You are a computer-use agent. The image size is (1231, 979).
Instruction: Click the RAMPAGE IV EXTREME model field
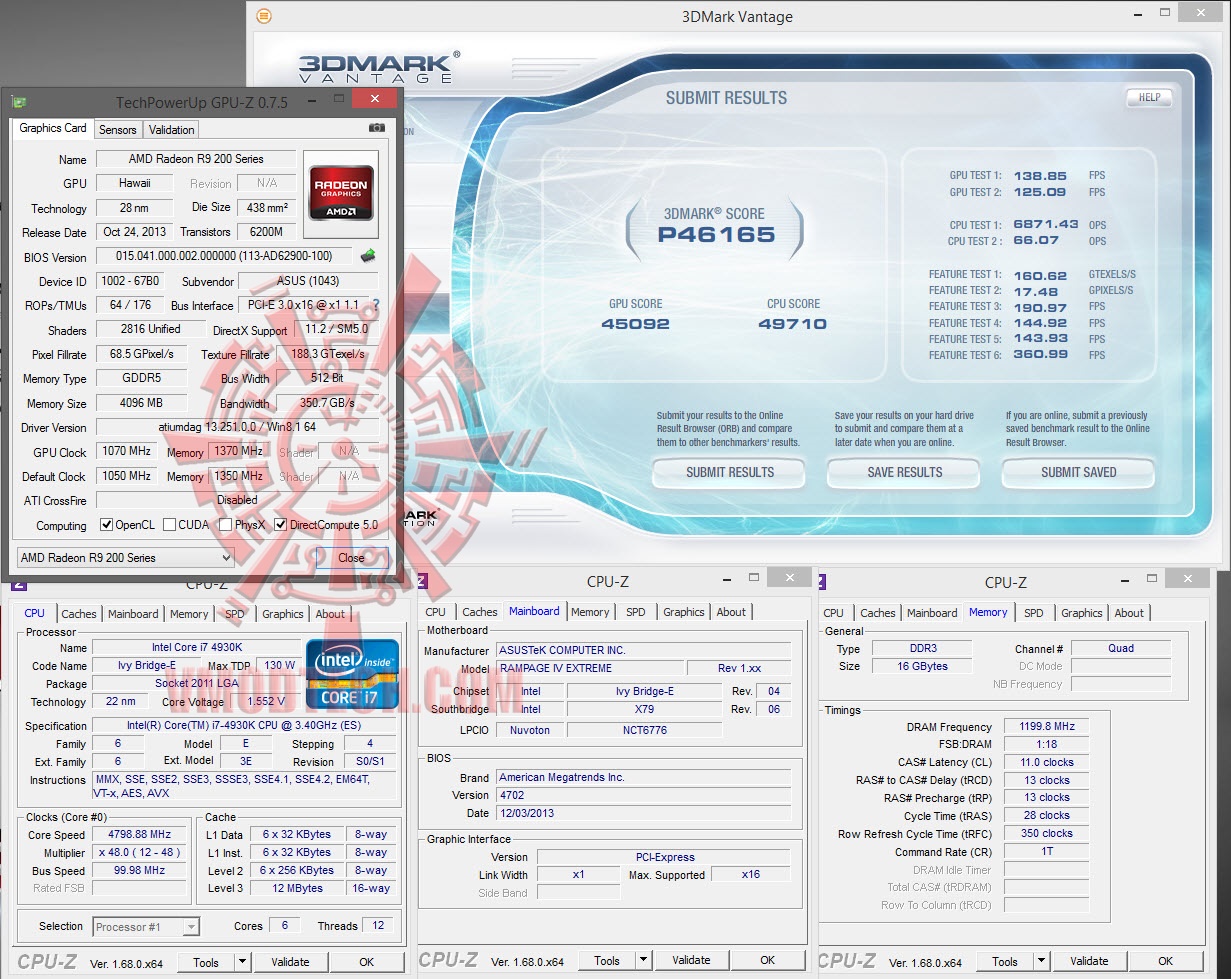point(590,668)
